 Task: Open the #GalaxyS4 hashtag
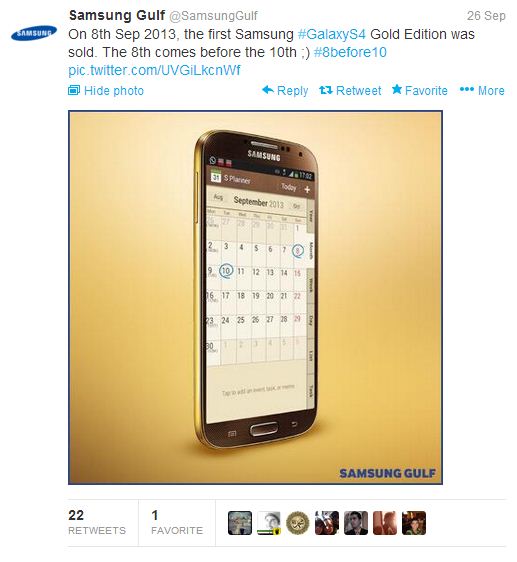pos(332,34)
